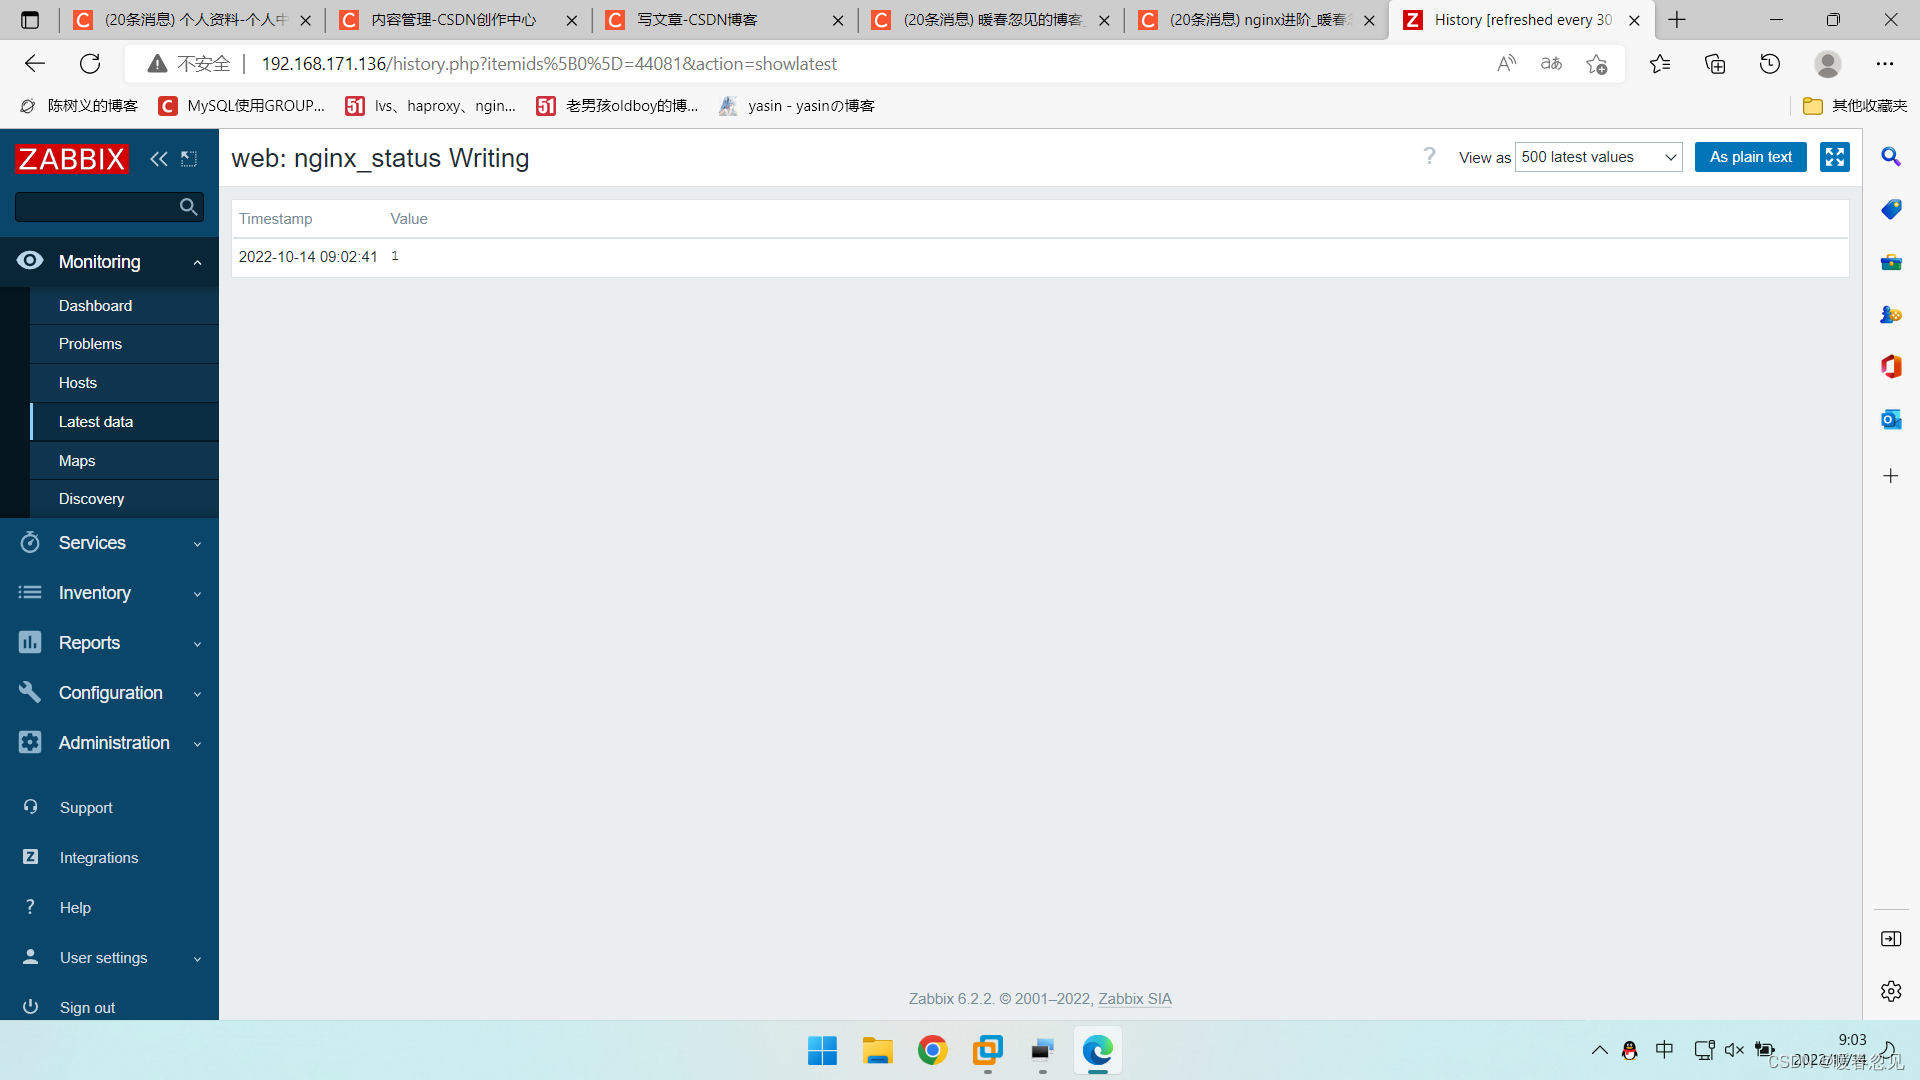Click the As plain text button
This screenshot has height=1080, width=1920.
(1750, 157)
